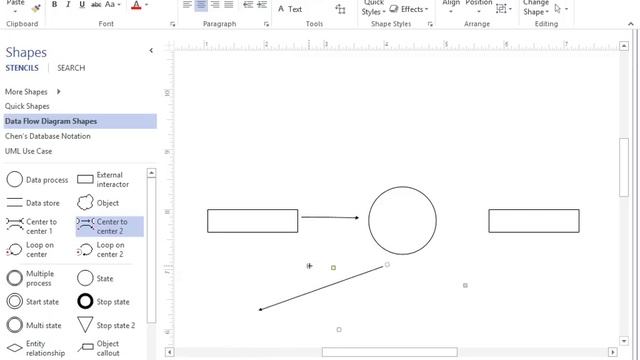Select the Start state shape
Screen dimensions: 640x360
click(x=33, y=302)
